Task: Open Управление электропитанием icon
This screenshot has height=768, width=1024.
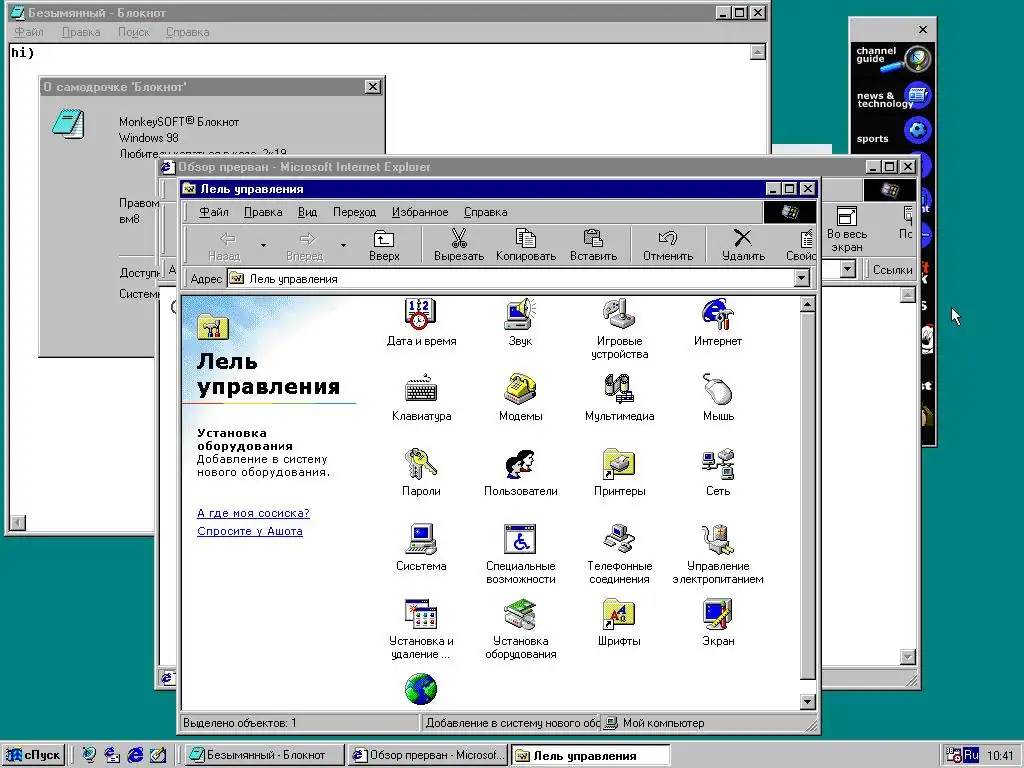Action: click(x=718, y=555)
